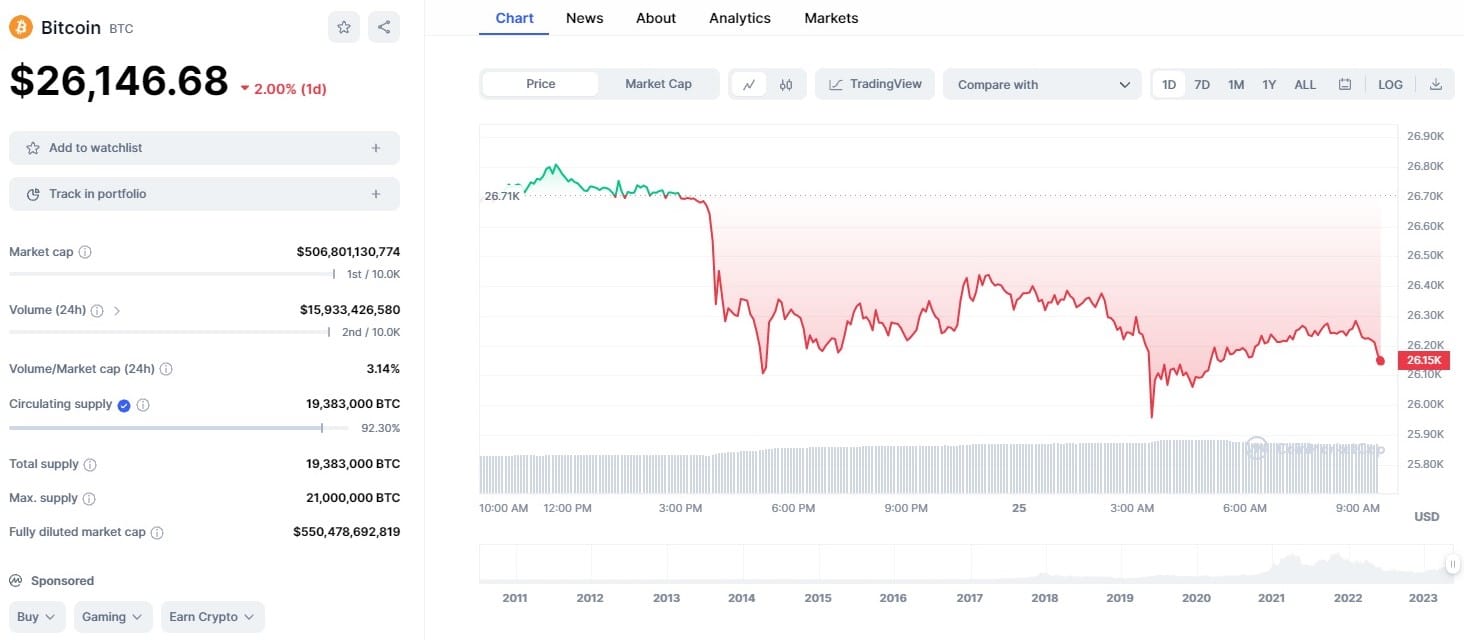Viewport: 1464px width, 640px height.
Task: Open the TradingView chart button
Action: click(x=875, y=84)
